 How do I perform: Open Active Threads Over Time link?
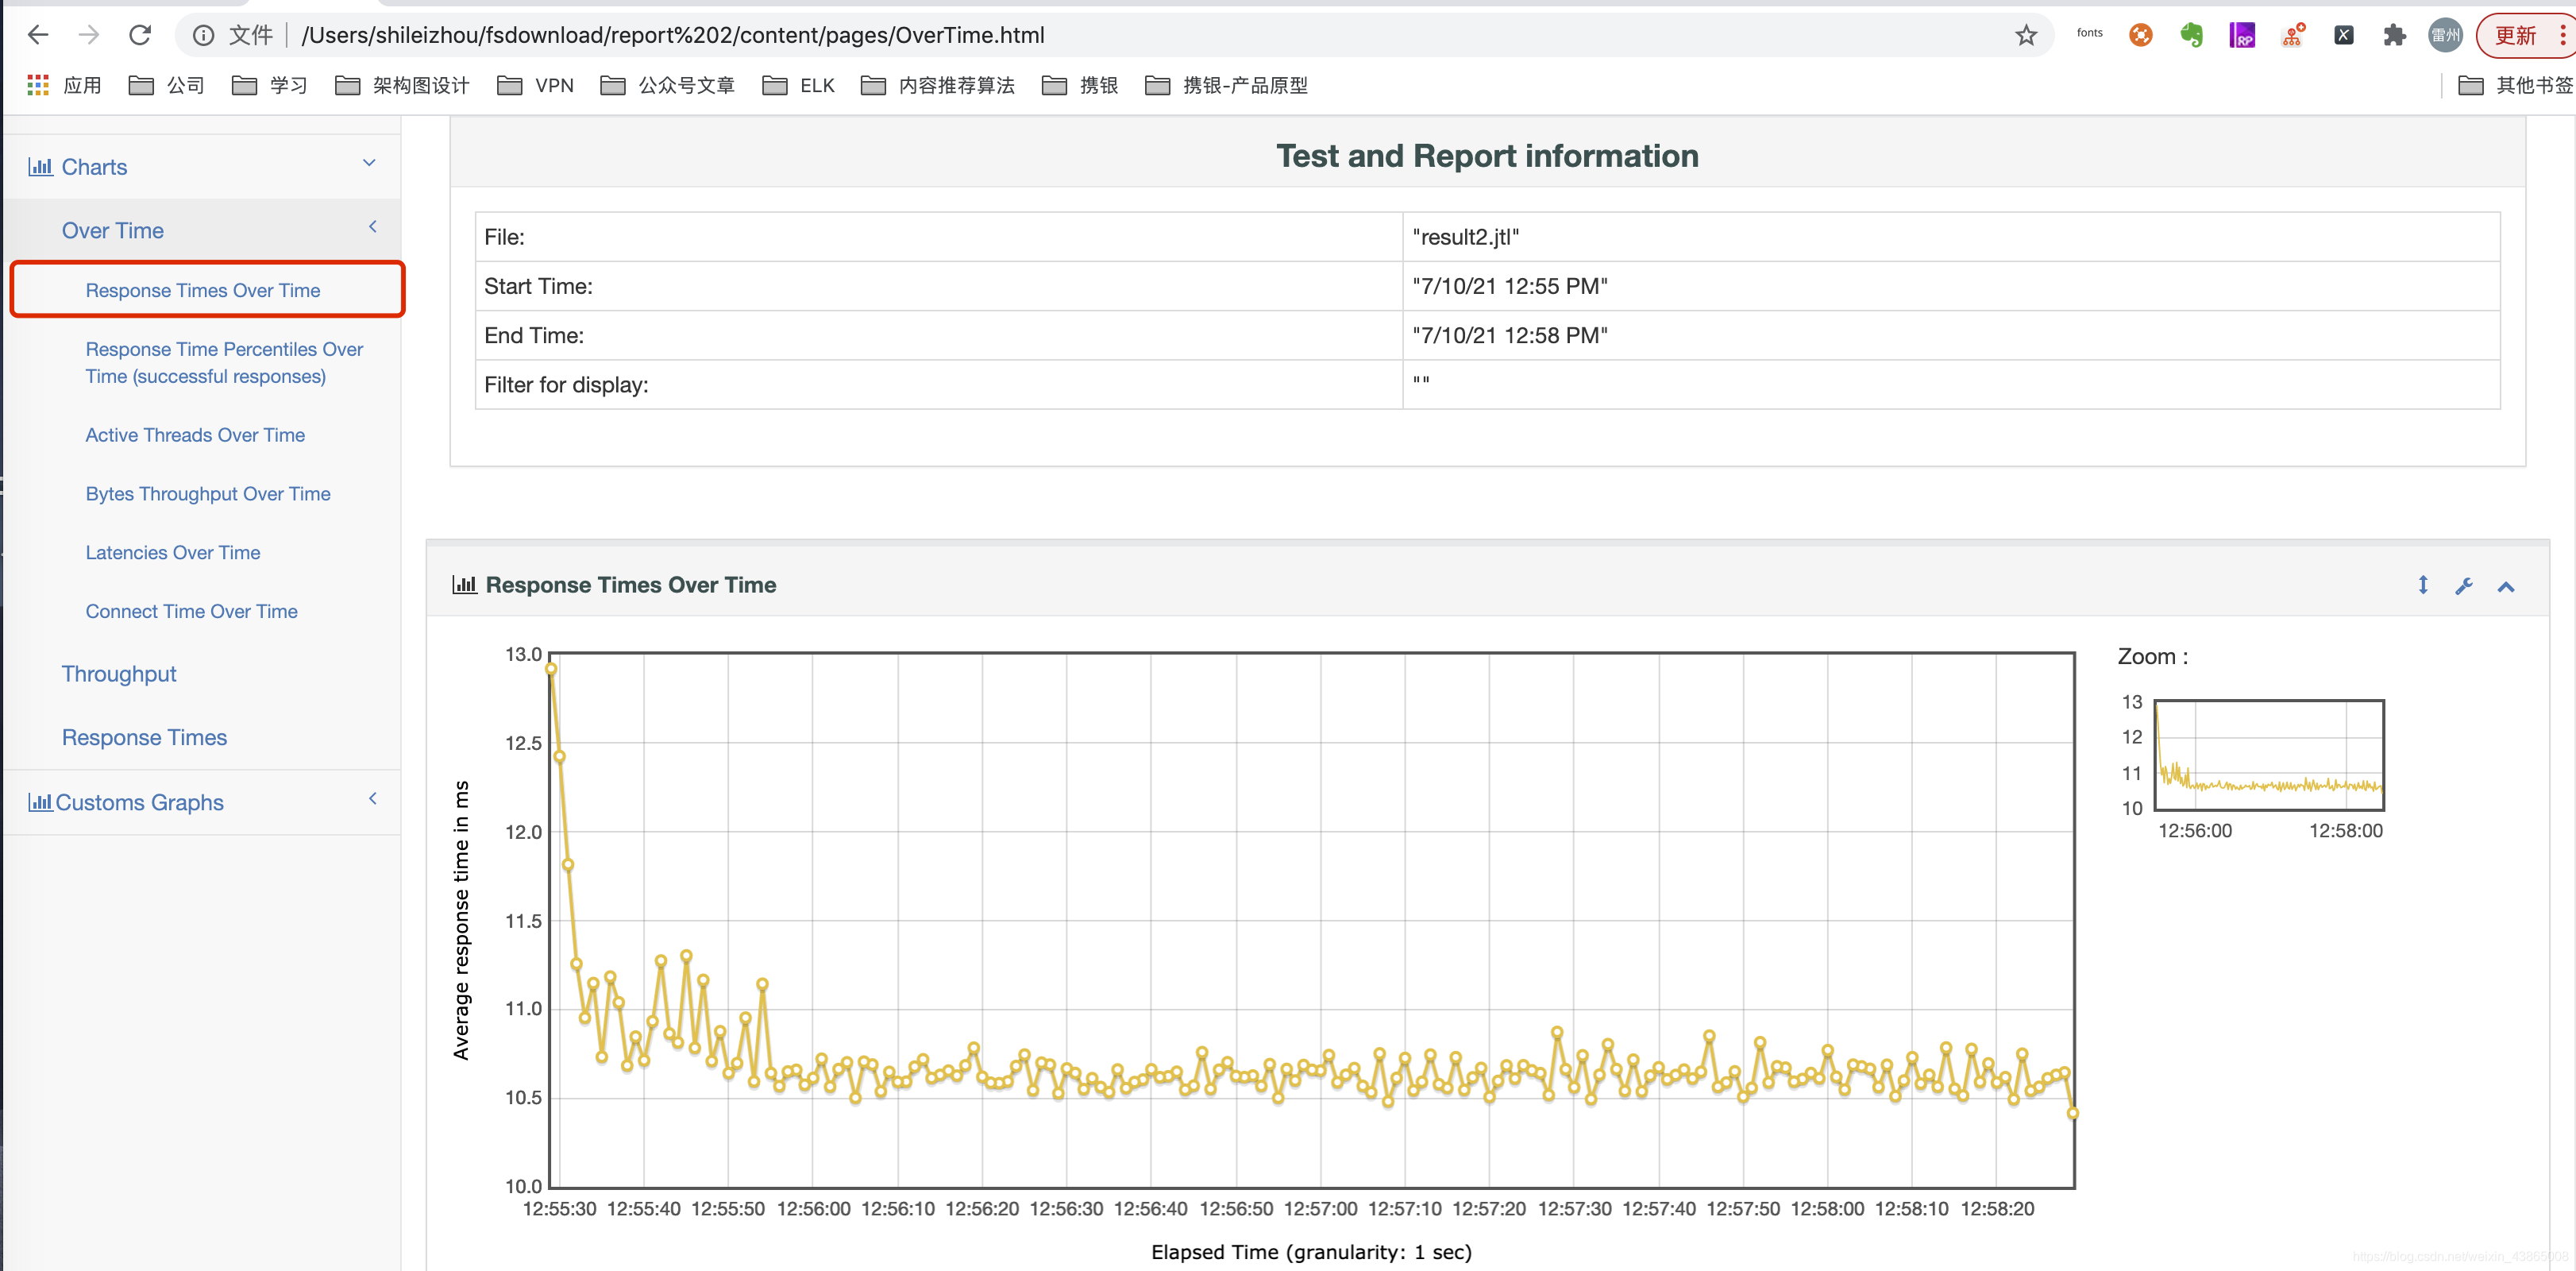[195, 435]
